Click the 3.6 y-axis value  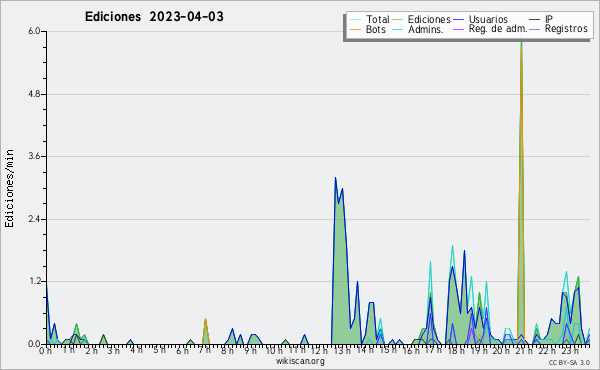[x=34, y=156]
